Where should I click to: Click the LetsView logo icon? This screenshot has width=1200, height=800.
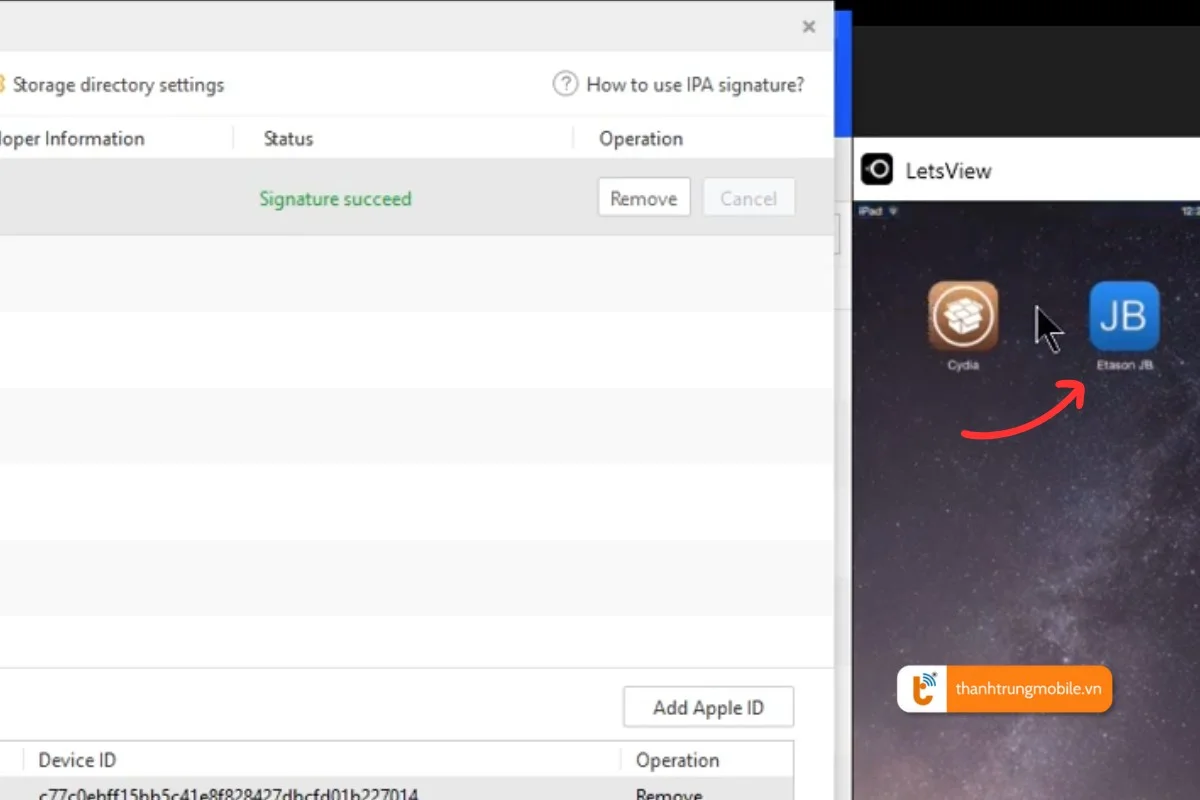(877, 170)
